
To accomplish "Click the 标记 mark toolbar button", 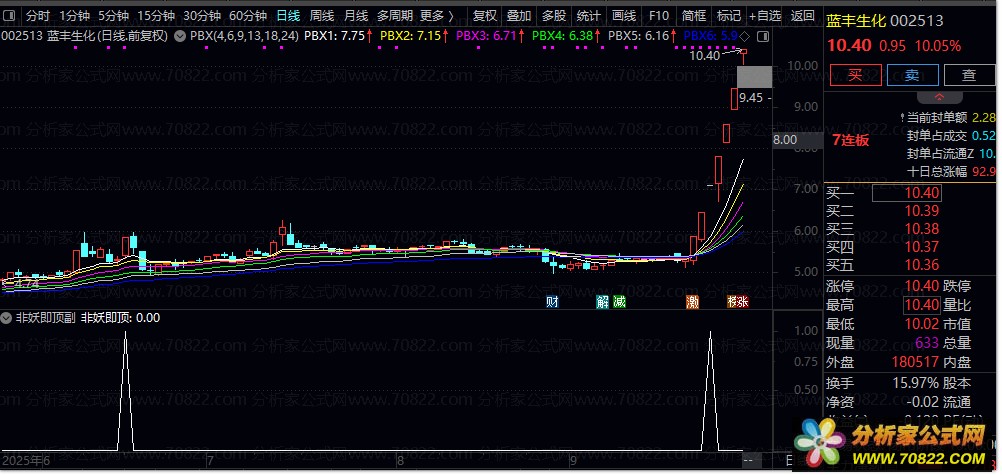I will [x=728, y=16].
